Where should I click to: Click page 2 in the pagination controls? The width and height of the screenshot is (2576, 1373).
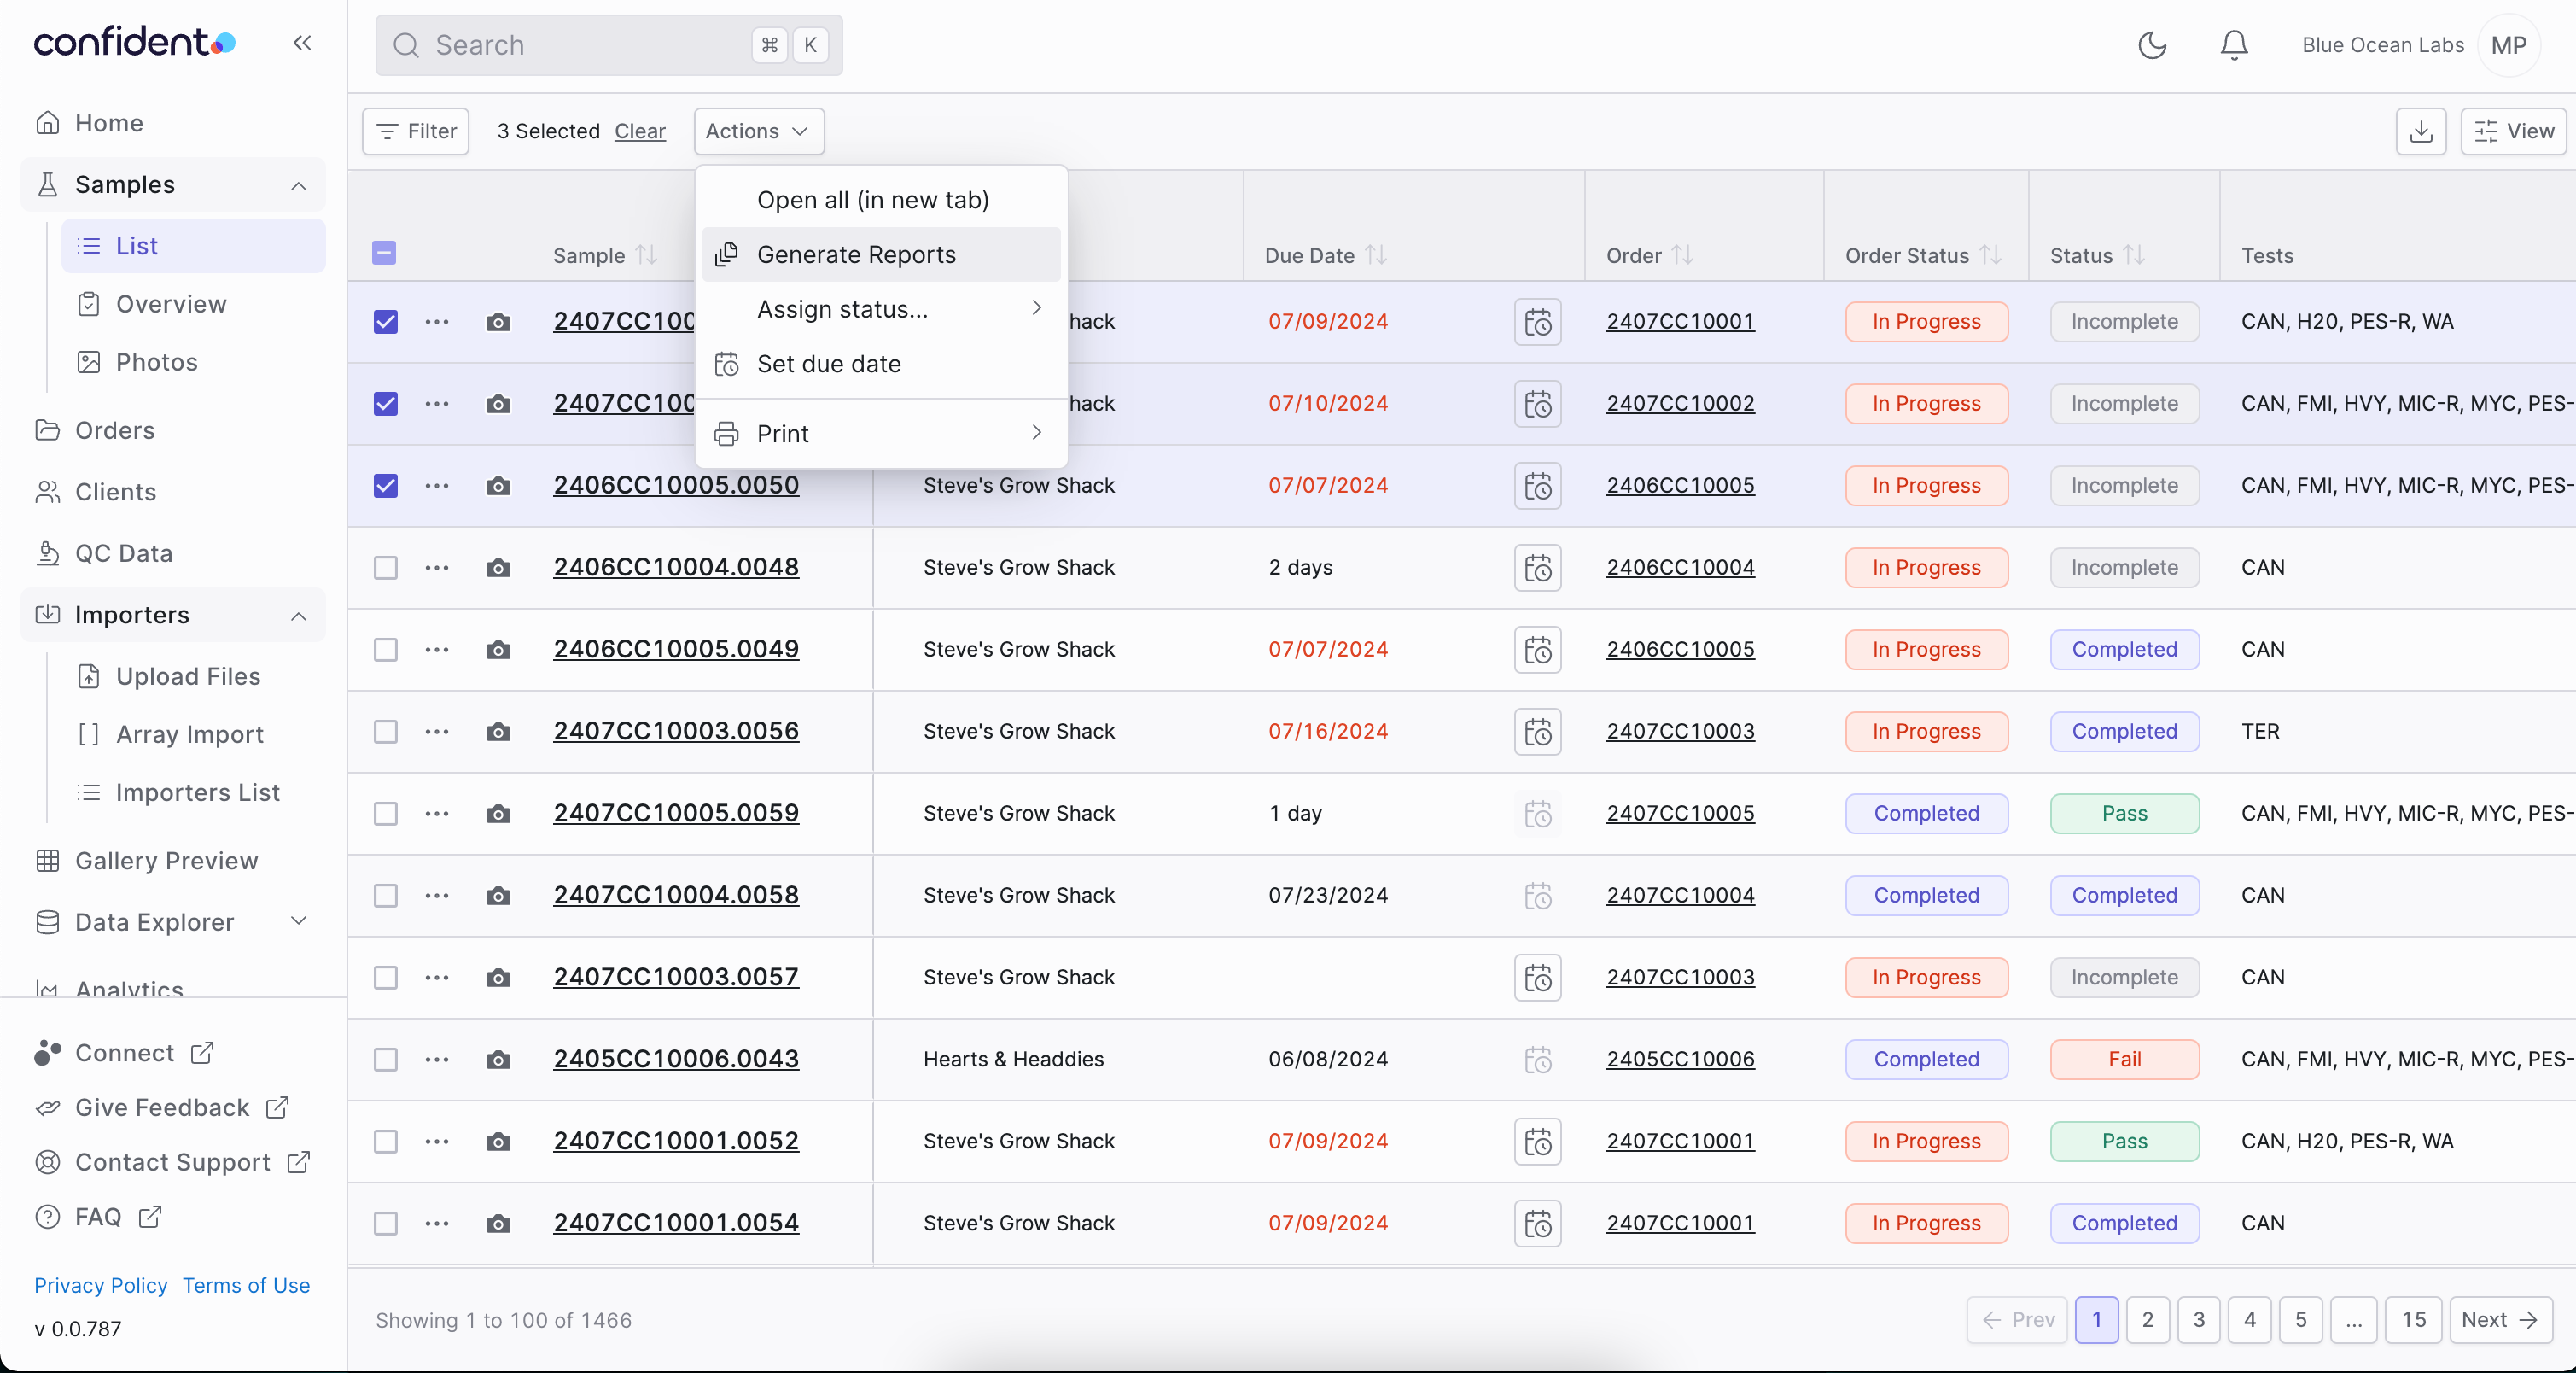tap(2148, 1320)
